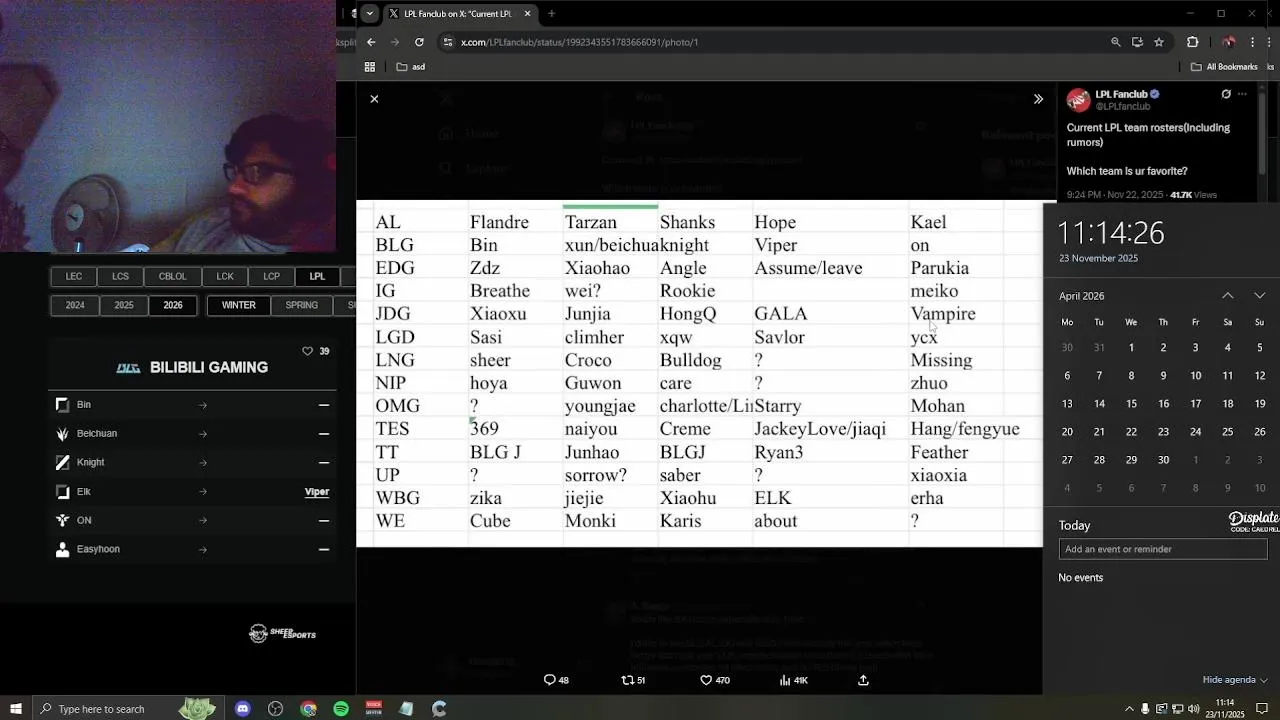Go back in the Chrome browser
Screen dimensions: 1280x720
tap(371, 42)
